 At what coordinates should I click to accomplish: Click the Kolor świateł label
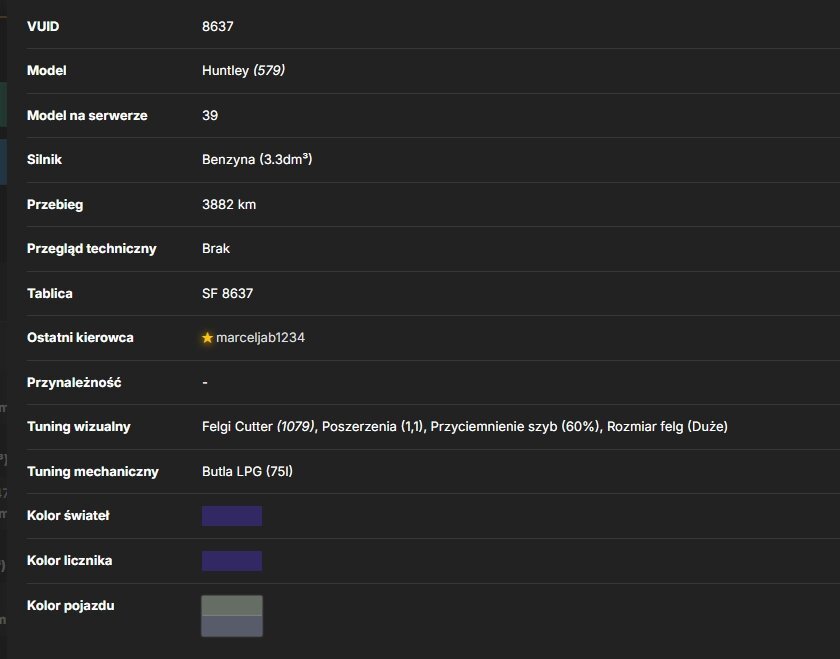(x=68, y=515)
